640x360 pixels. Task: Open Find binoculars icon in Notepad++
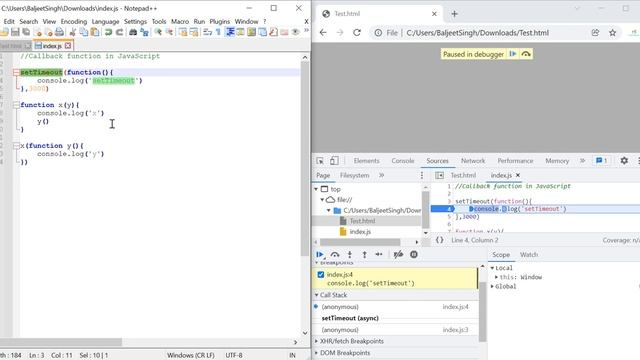point(133,32)
